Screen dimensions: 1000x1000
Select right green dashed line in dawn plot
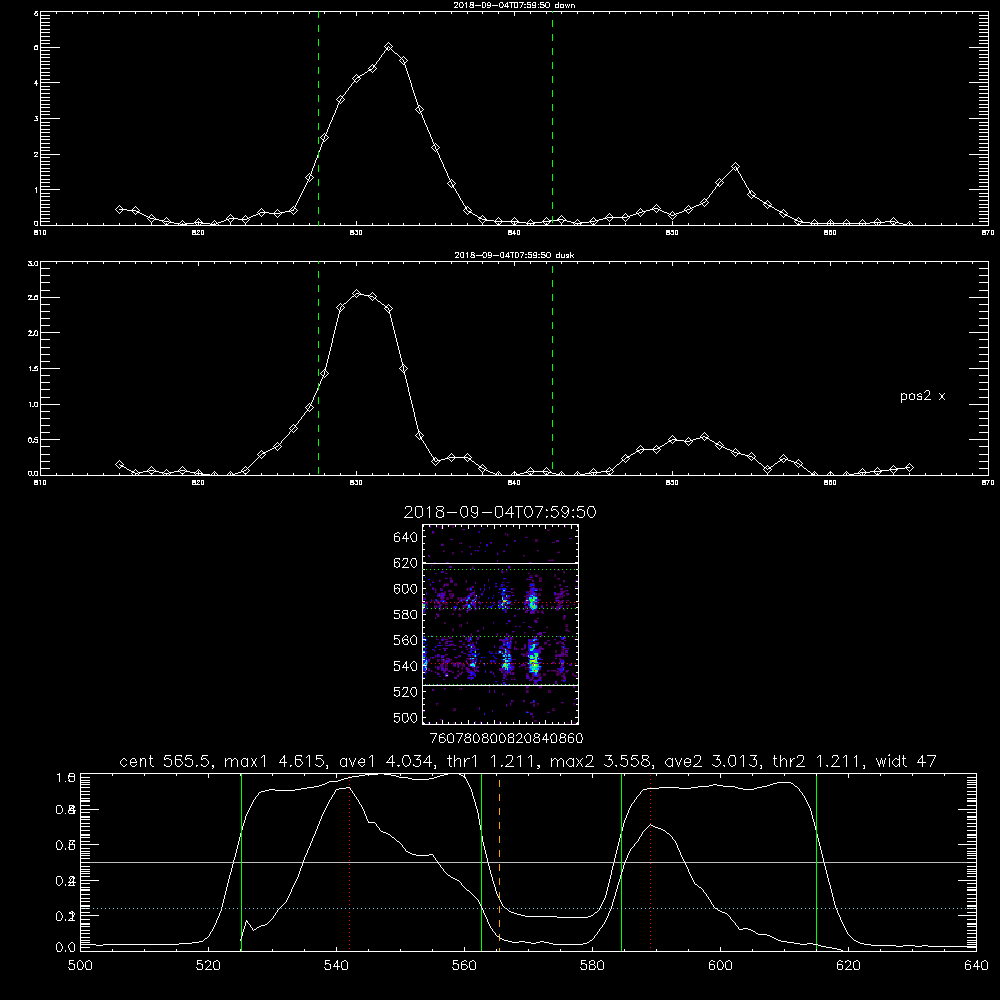tap(552, 118)
